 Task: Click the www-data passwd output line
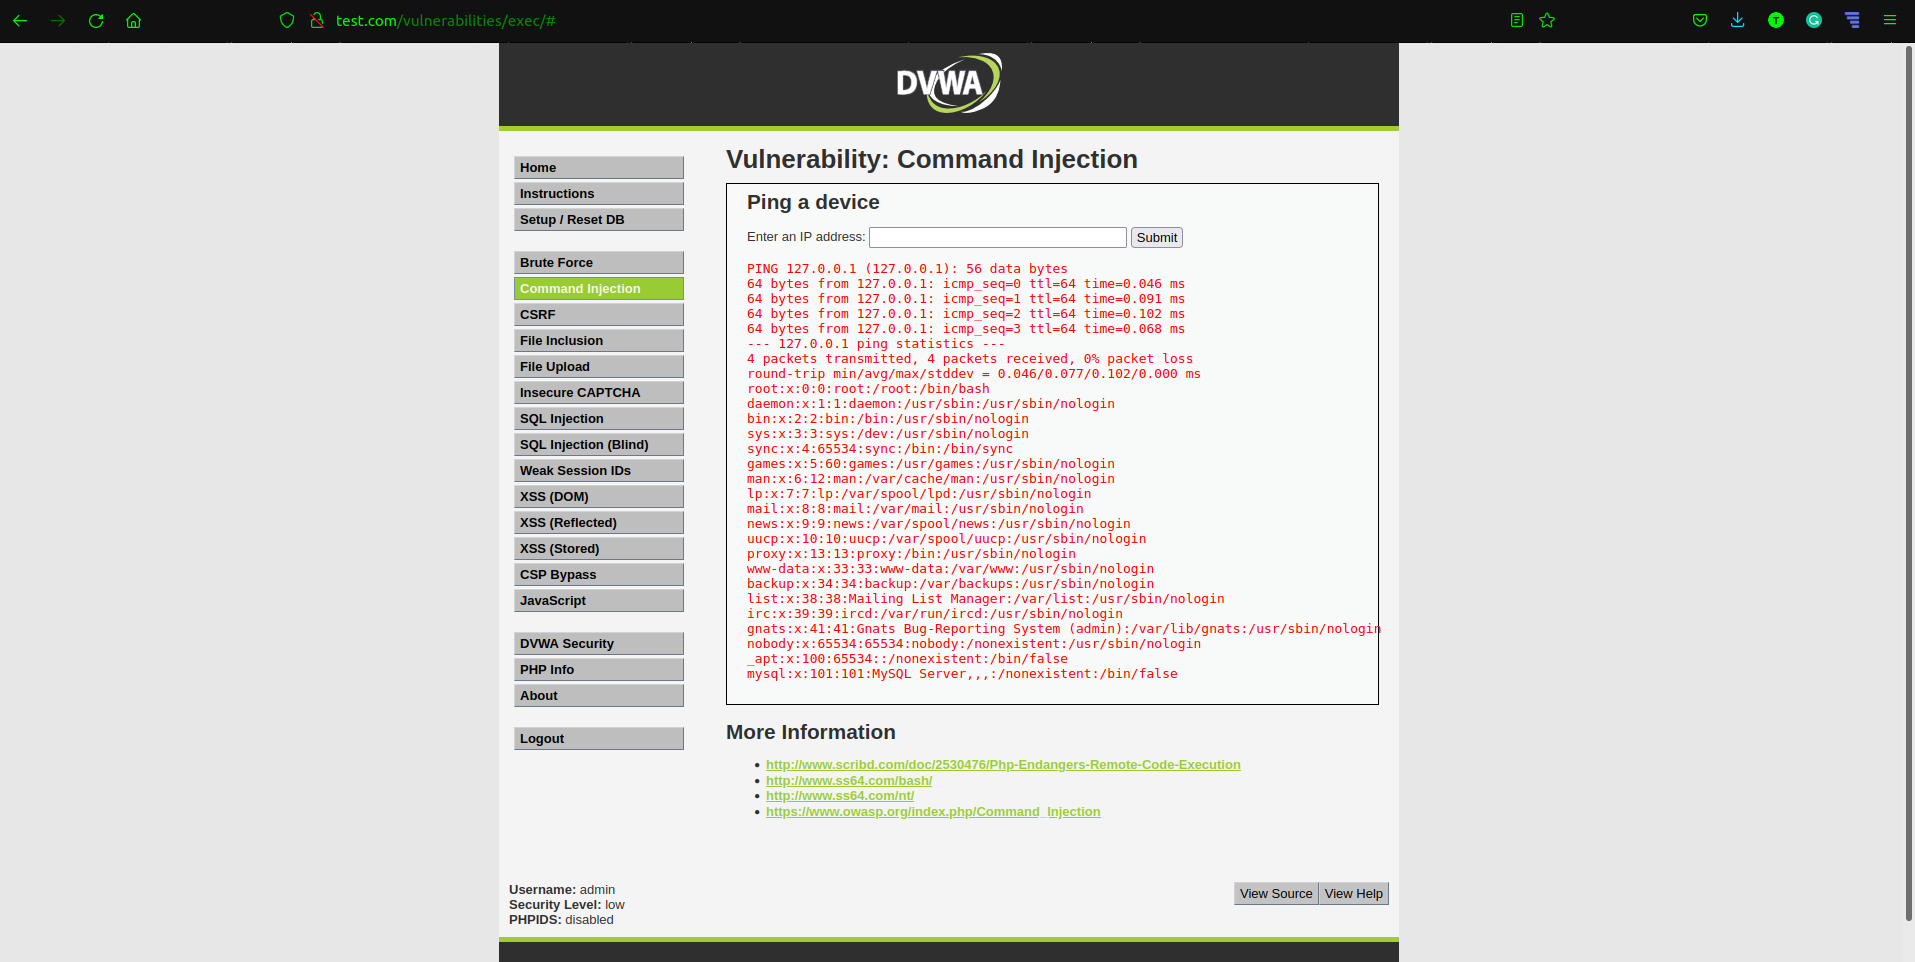pos(950,569)
